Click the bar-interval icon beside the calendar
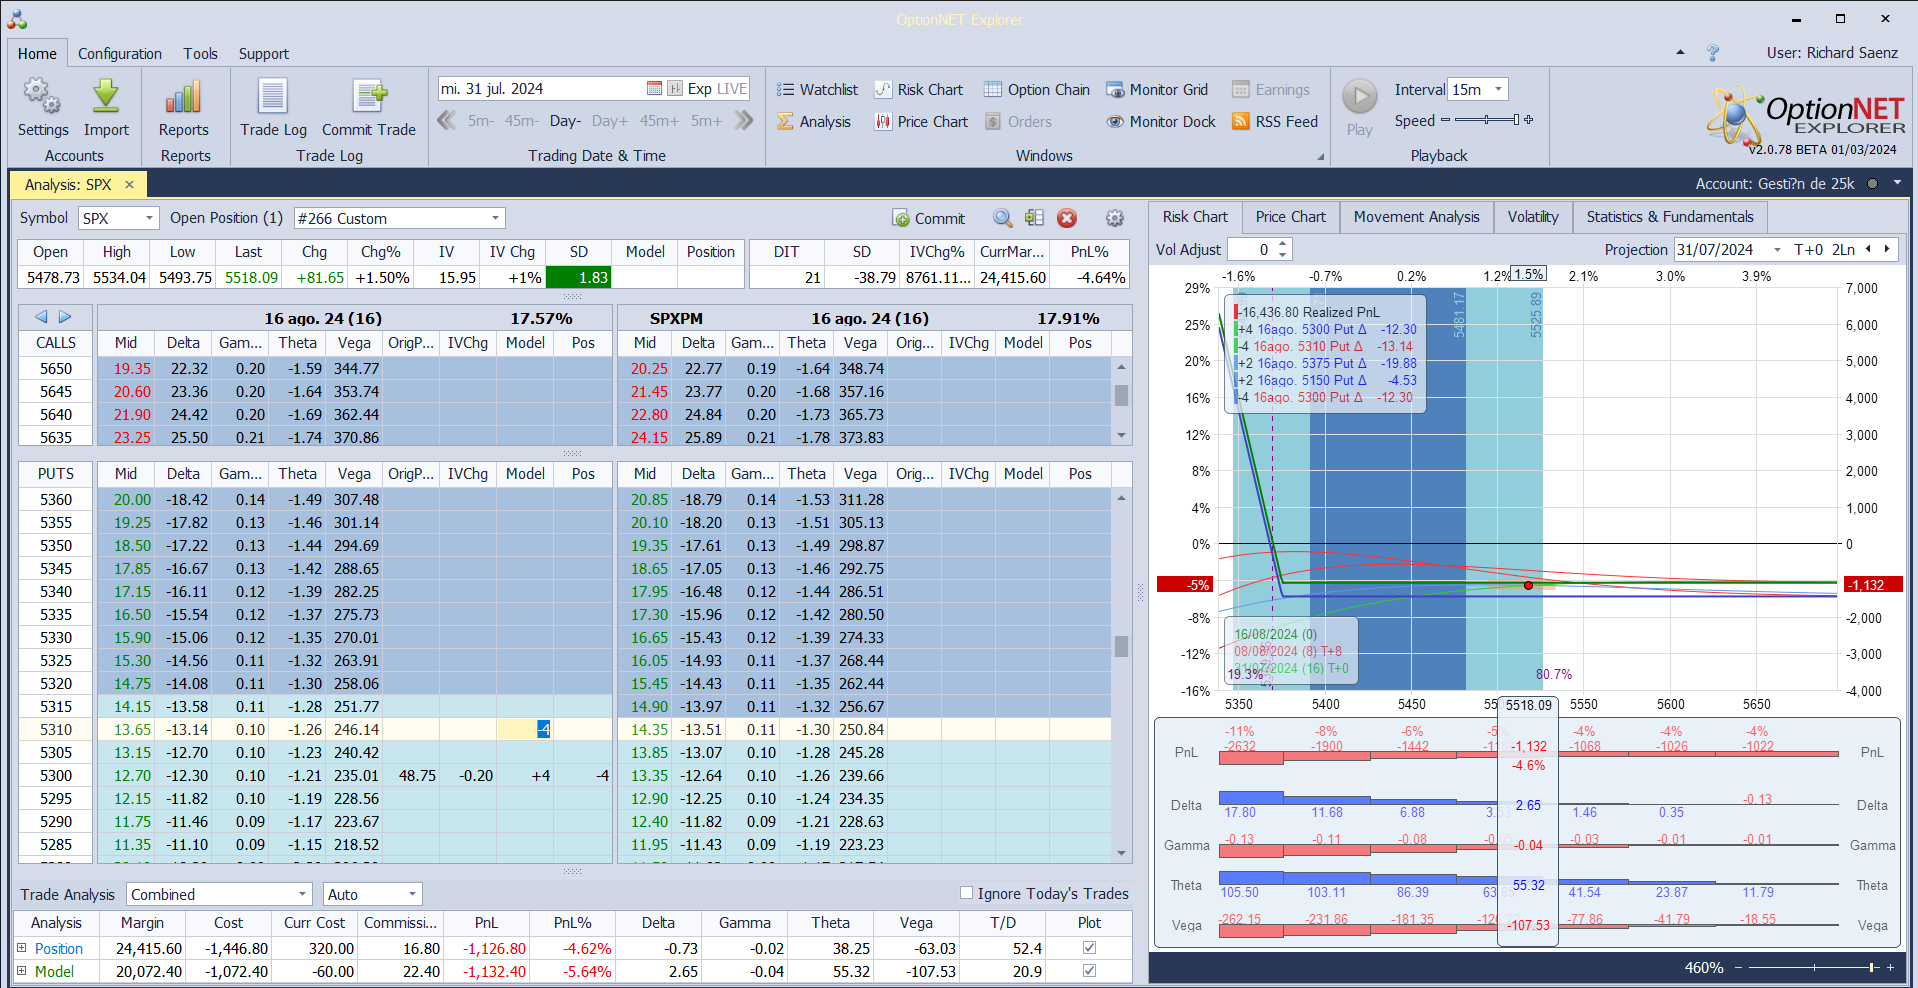The width and height of the screenshot is (1918, 988). [675, 89]
